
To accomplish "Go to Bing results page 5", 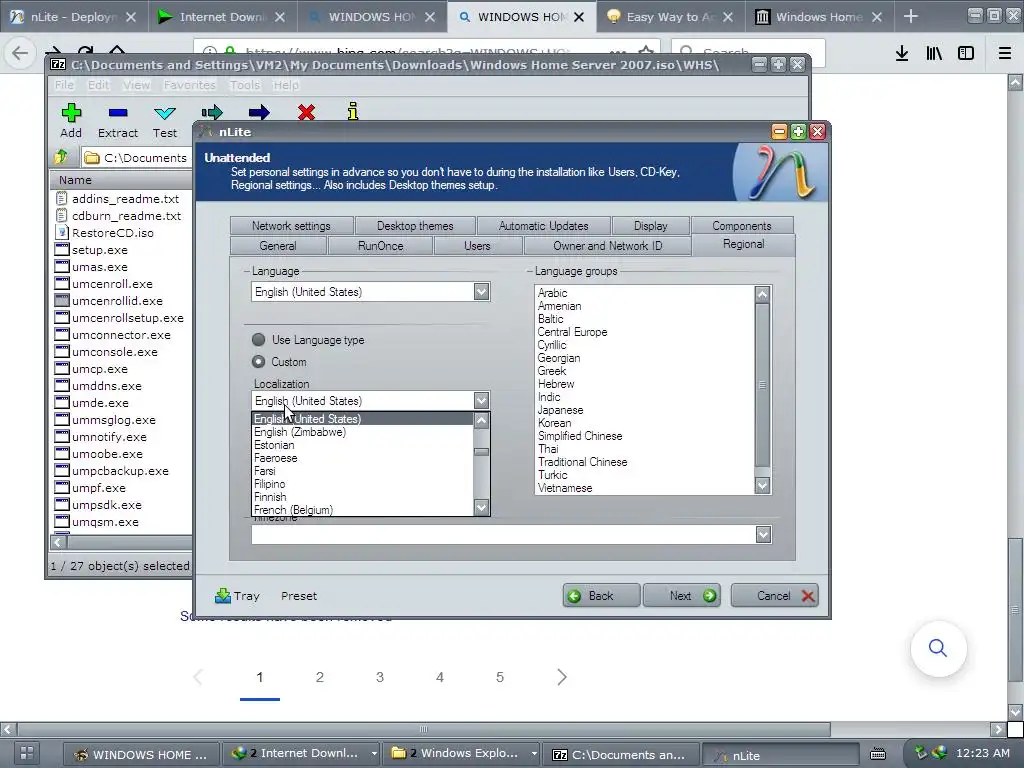I will coord(500,677).
